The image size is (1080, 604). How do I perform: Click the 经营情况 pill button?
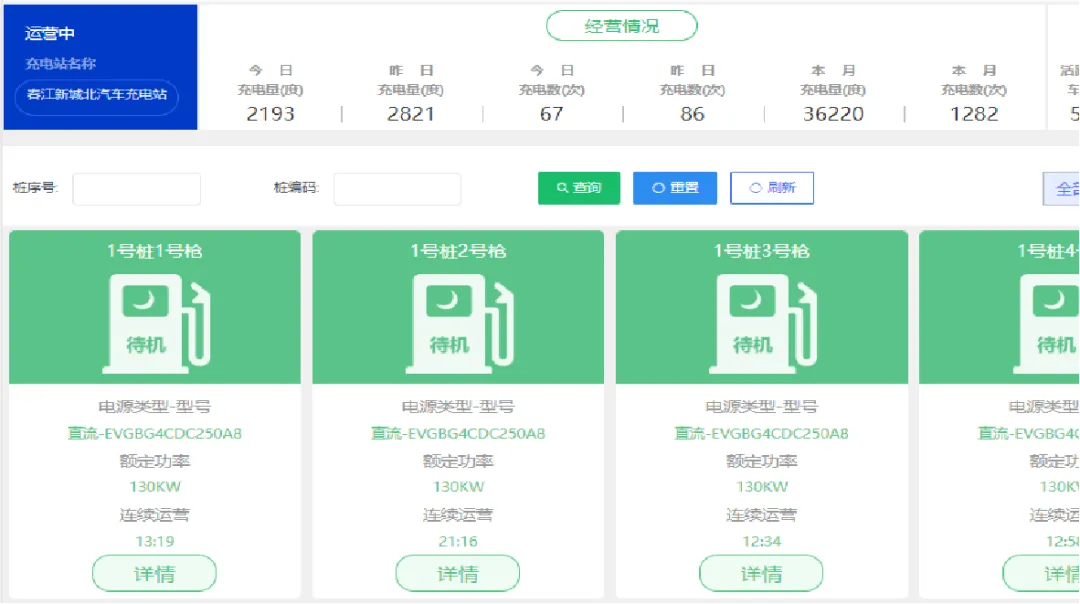coord(621,26)
